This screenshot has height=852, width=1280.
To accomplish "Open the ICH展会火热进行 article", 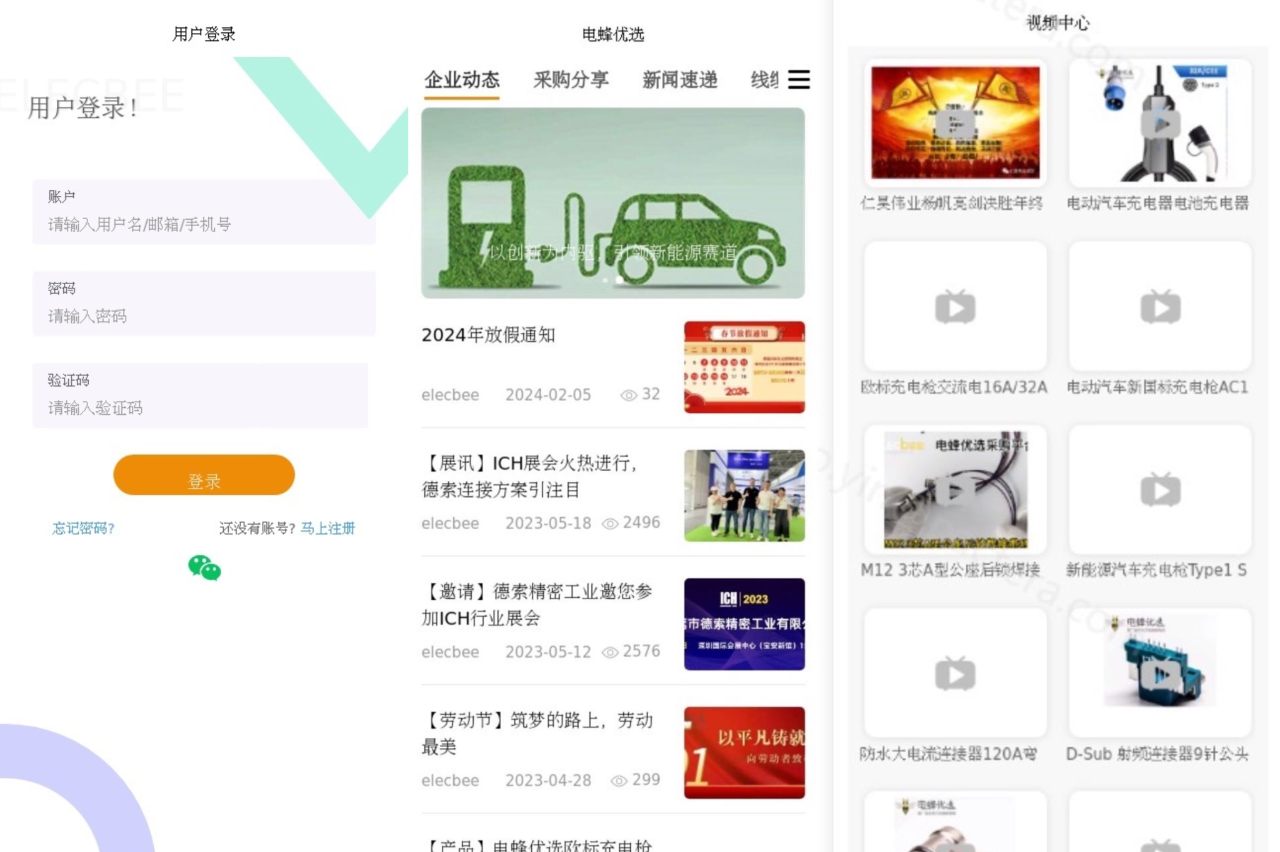I will 529,476.
